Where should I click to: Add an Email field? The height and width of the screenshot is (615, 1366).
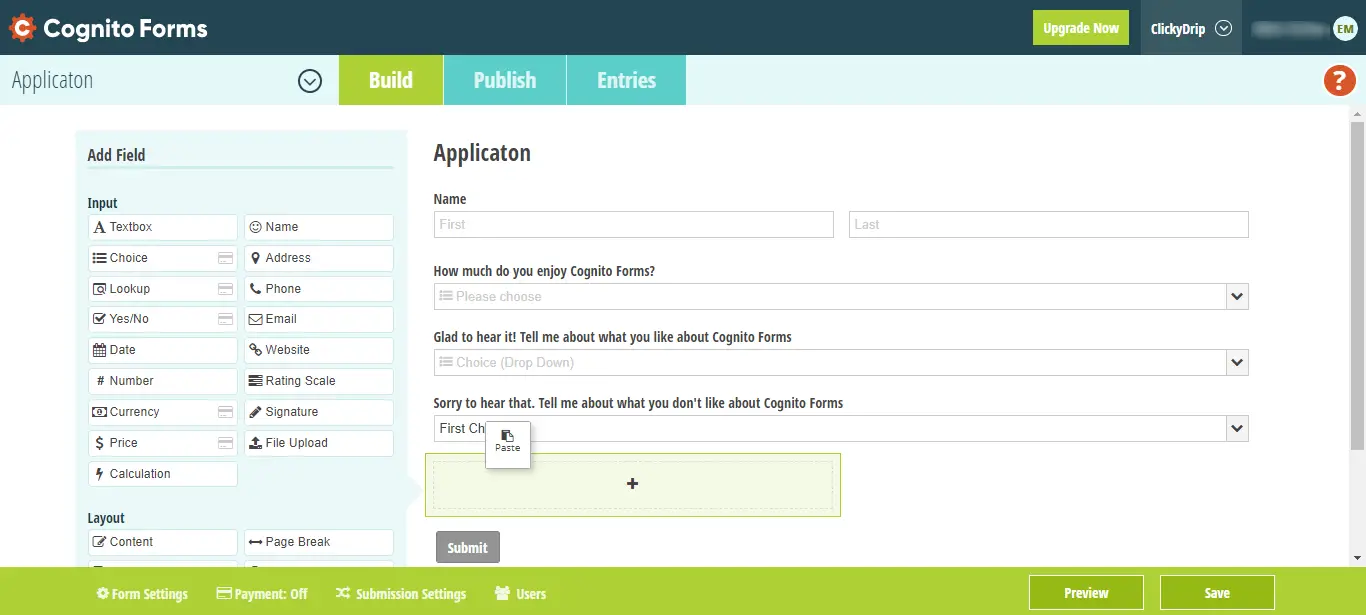[x=319, y=319]
